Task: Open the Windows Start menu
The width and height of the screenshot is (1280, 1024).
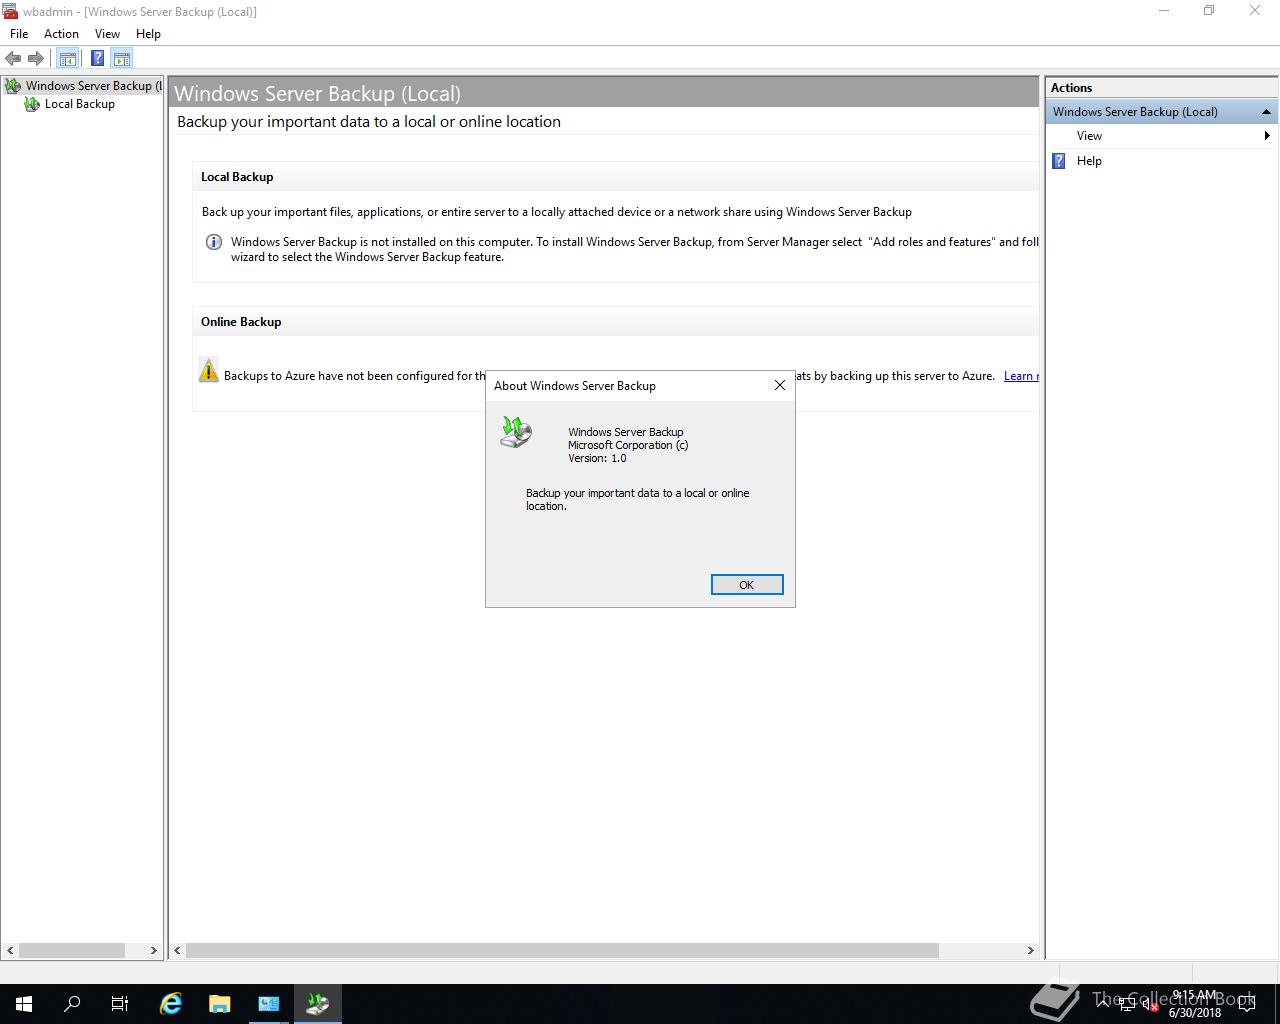Action: 24,1004
